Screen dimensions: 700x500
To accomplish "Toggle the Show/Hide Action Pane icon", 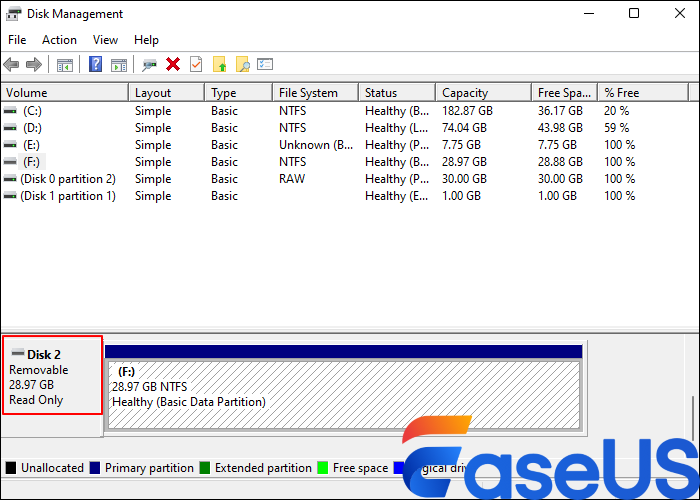I will coord(119,65).
